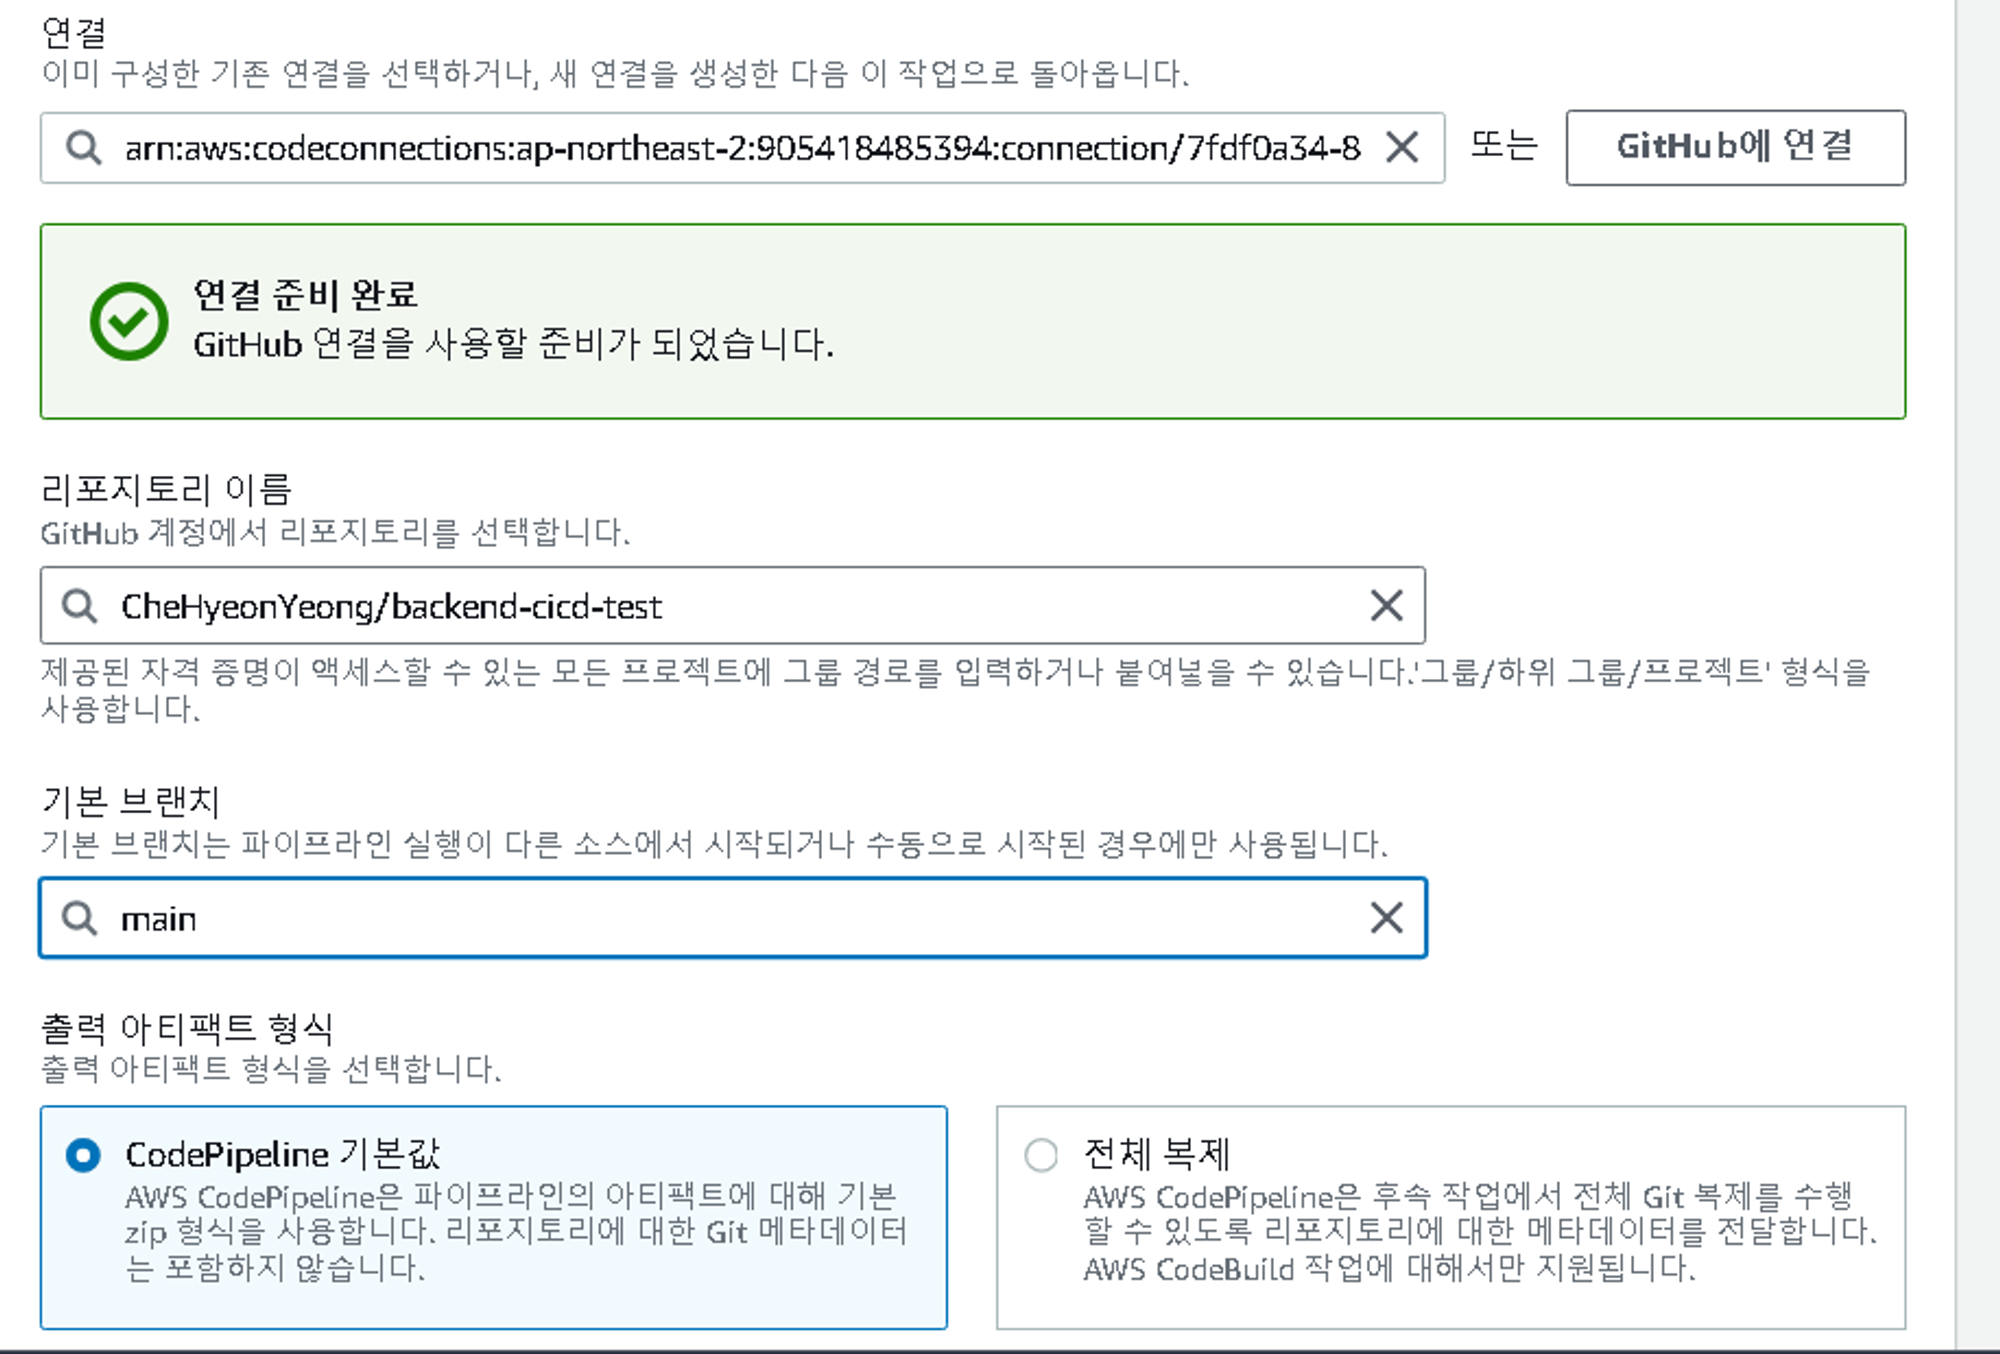The width and height of the screenshot is (2000, 1354).
Task: Click the 기본 브랜치 field label
Action: 130,801
